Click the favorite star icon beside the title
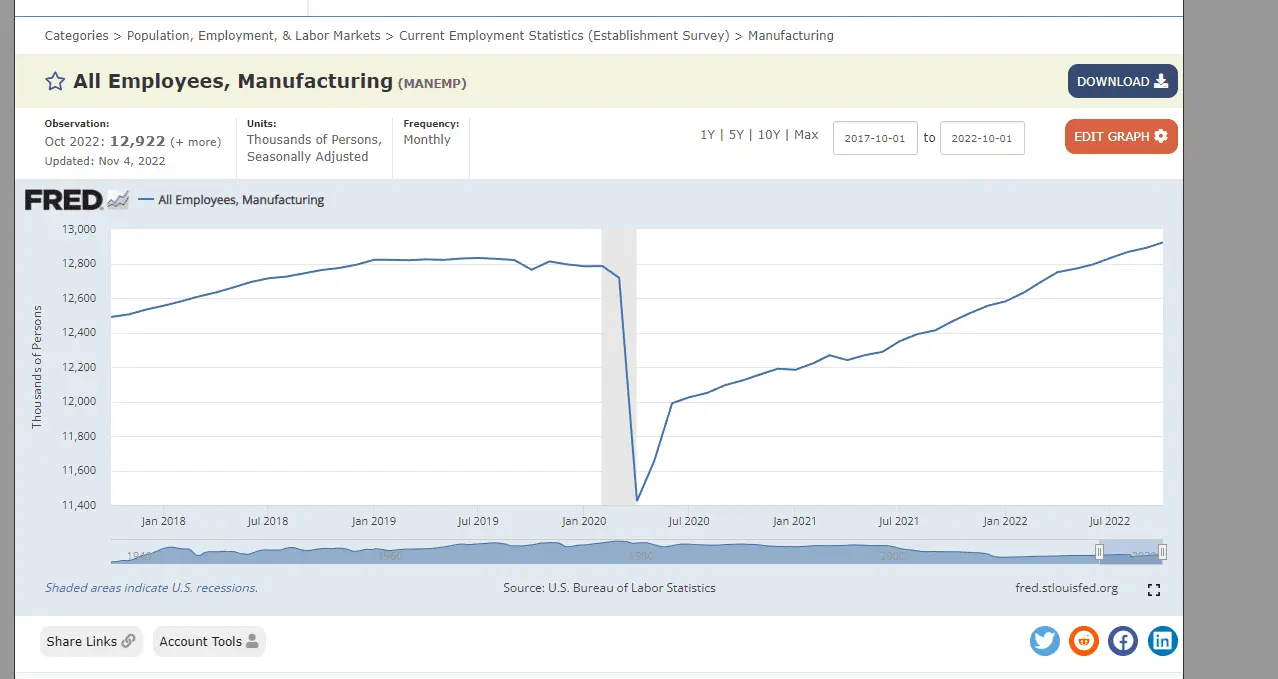Image resolution: width=1278 pixels, height=679 pixels. tap(55, 82)
